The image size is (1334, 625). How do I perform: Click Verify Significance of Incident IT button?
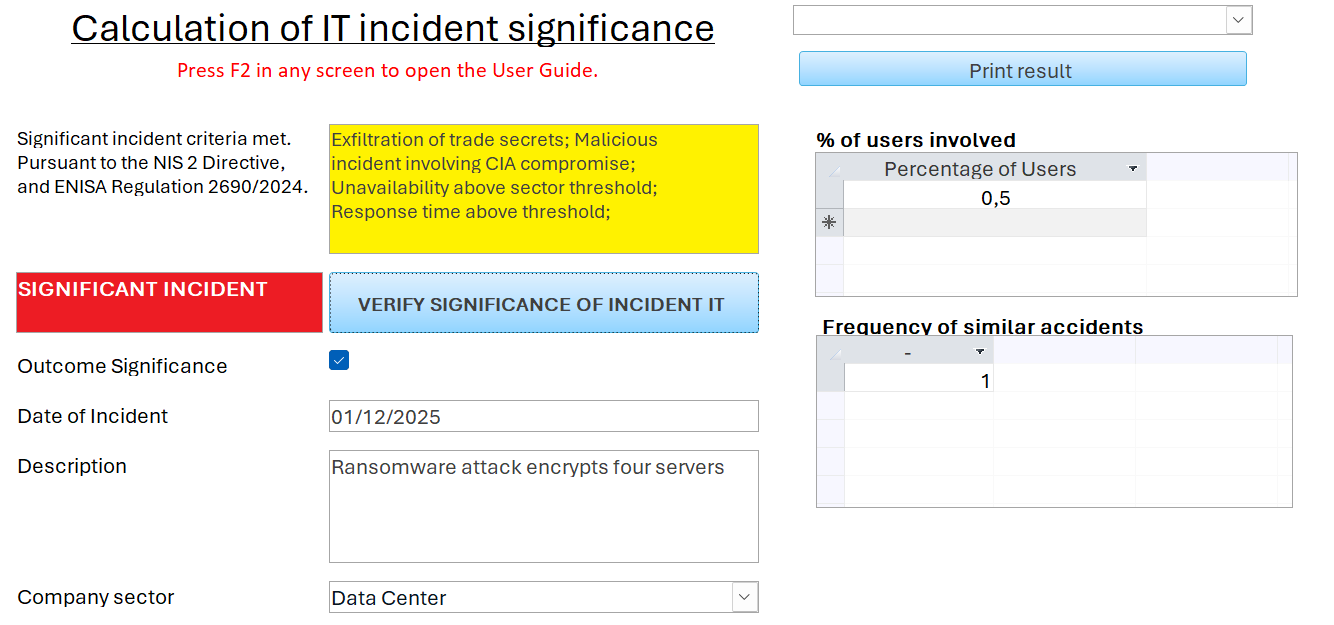click(x=543, y=303)
